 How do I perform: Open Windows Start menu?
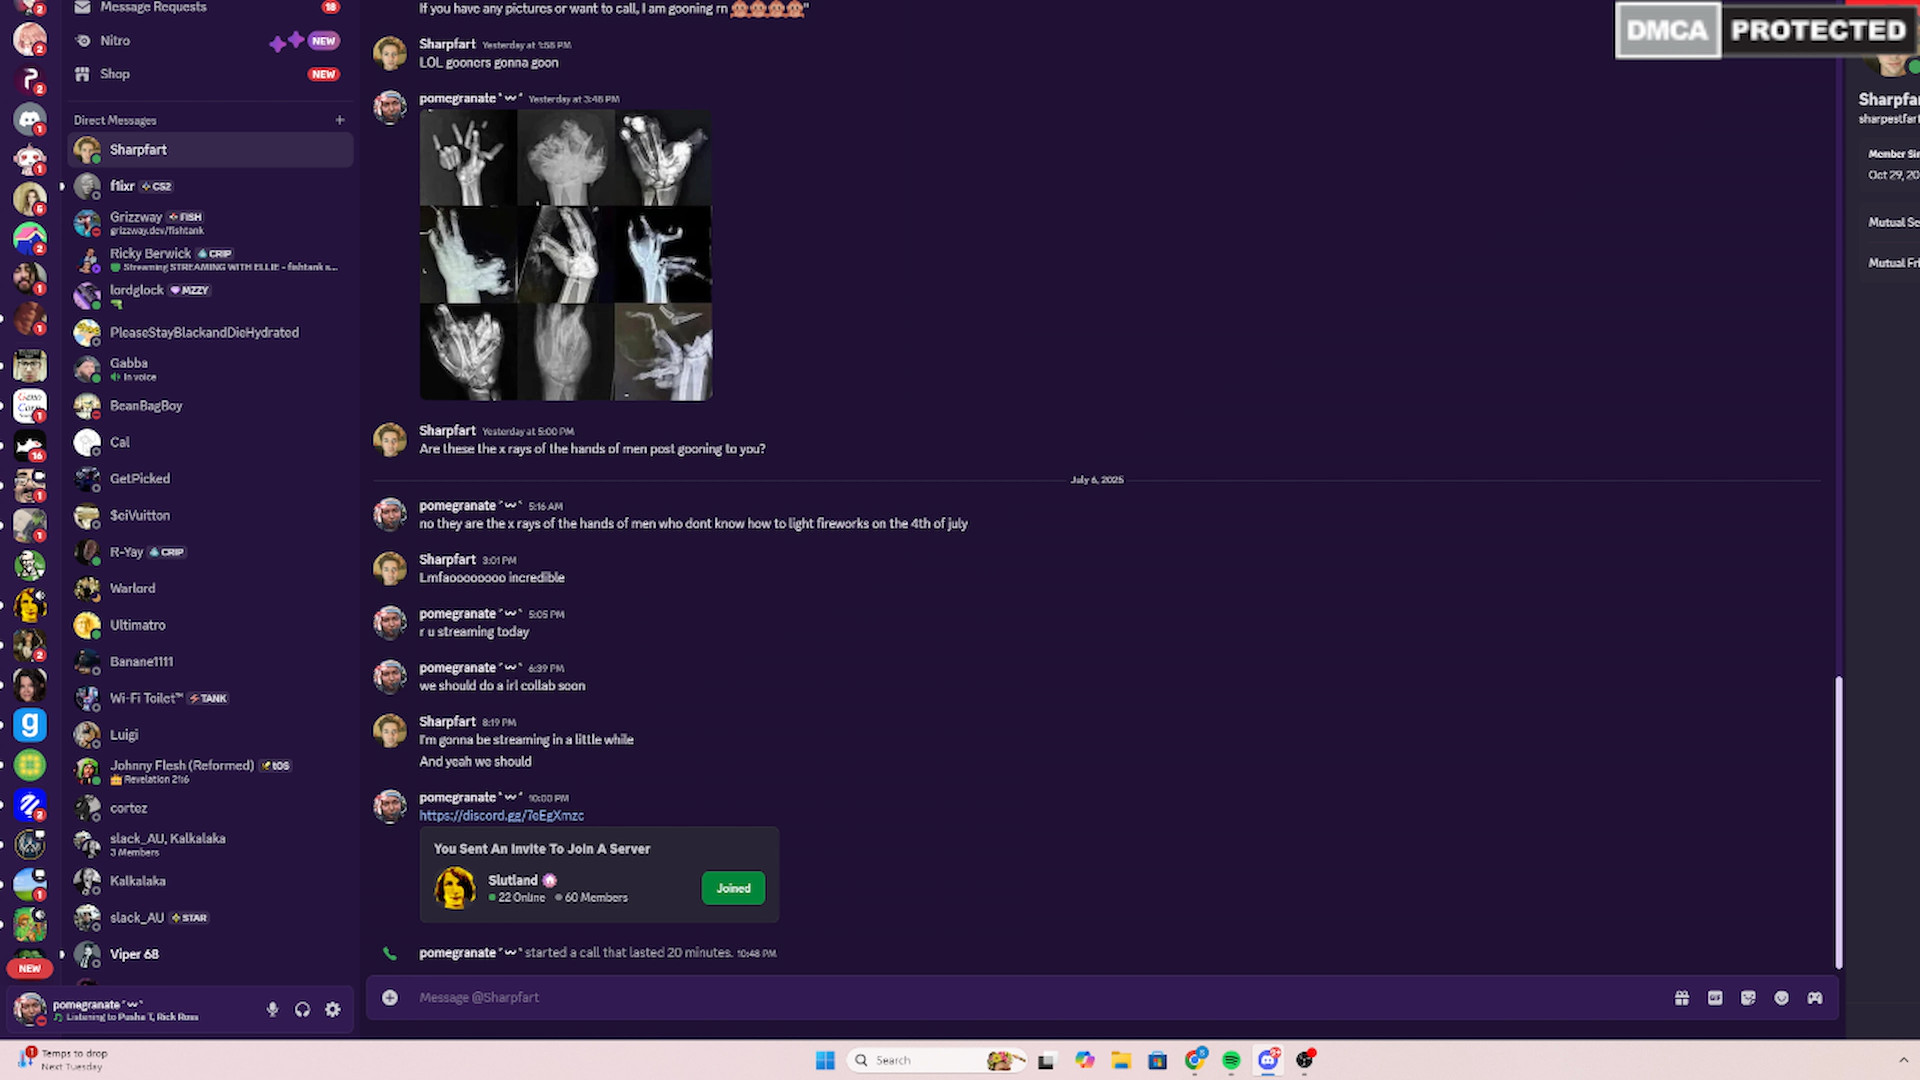coord(825,1061)
